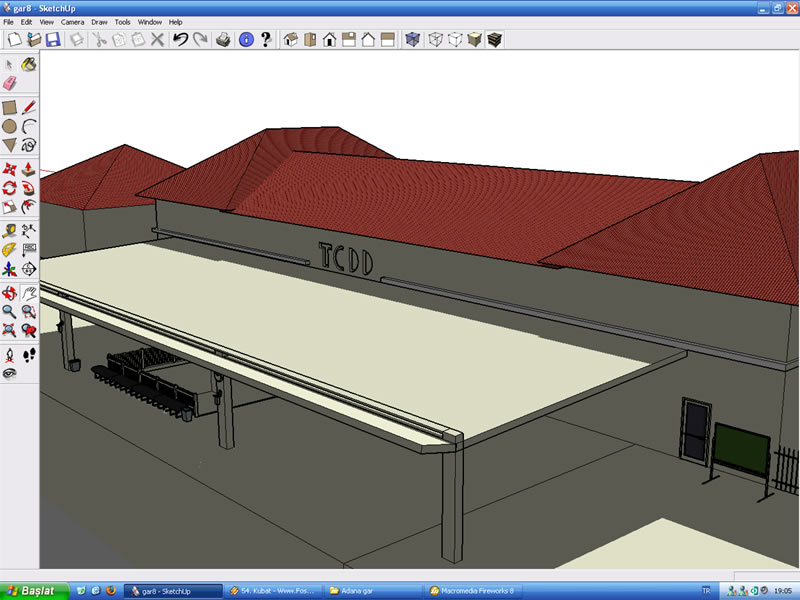Pick the Polygon triangle tool

pos(9,145)
